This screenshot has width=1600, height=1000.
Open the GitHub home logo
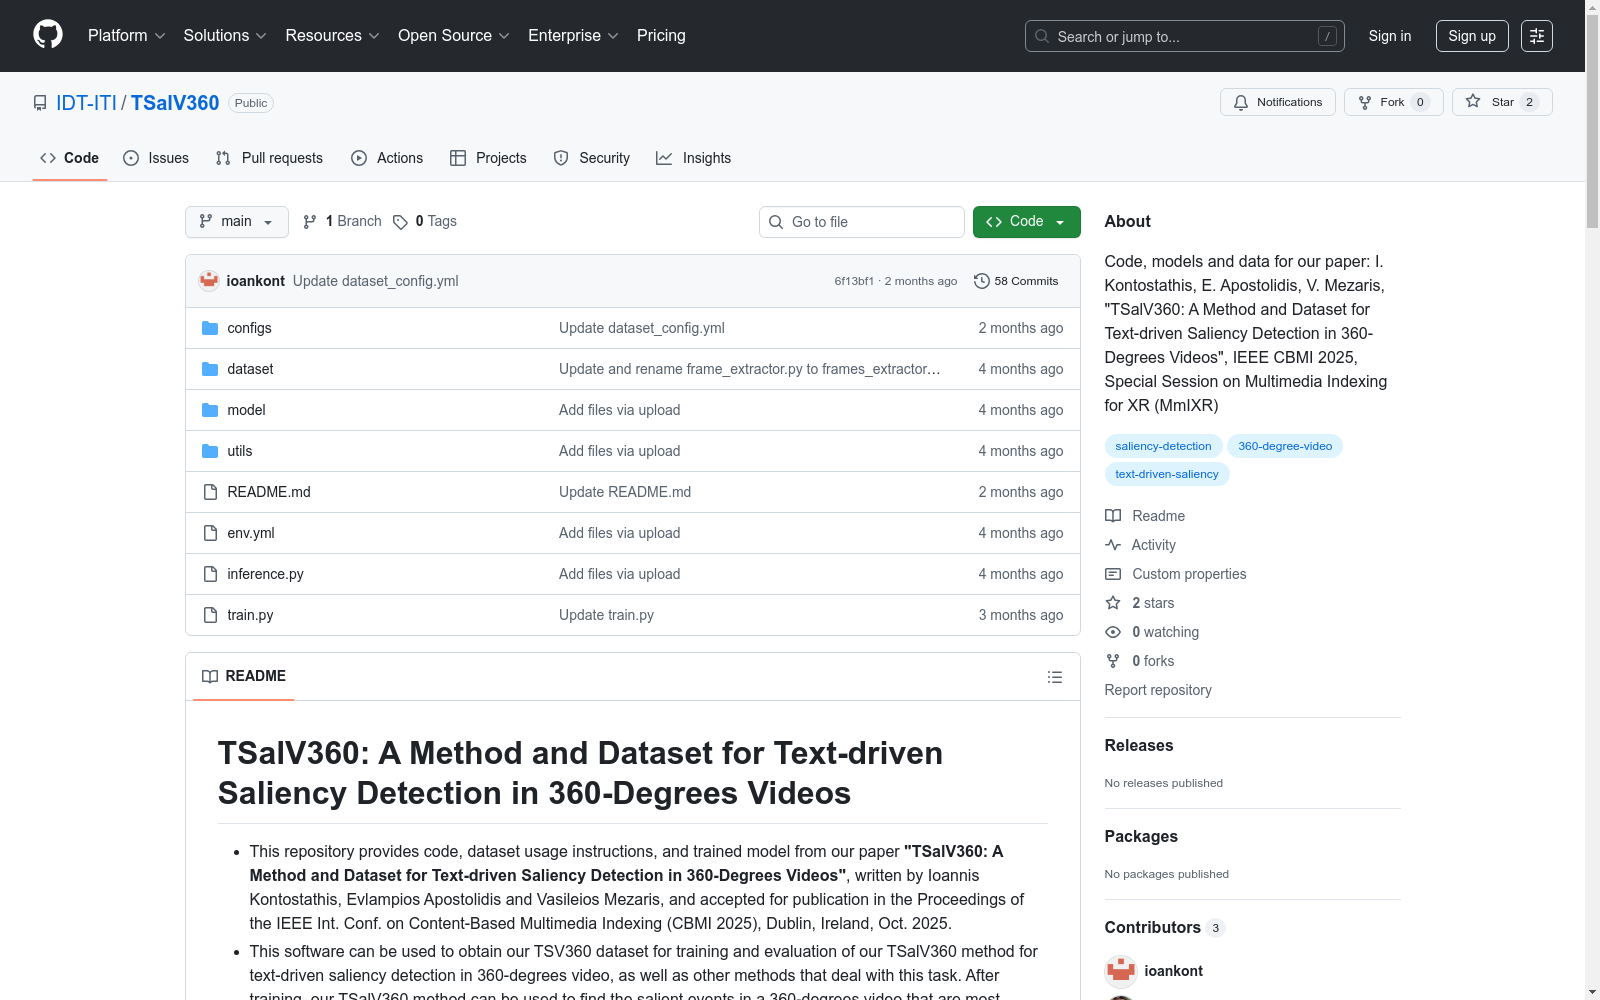48,35
